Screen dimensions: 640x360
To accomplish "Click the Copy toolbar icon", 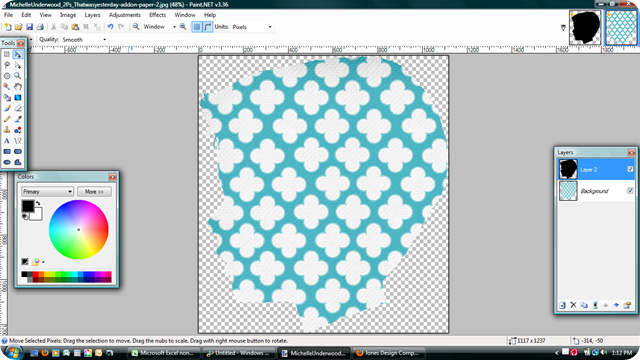I will point(64,27).
